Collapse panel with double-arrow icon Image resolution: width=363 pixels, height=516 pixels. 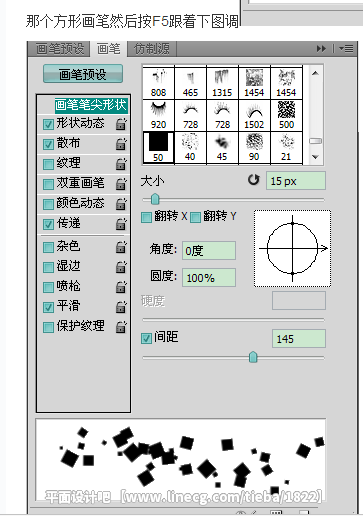tap(321, 49)
